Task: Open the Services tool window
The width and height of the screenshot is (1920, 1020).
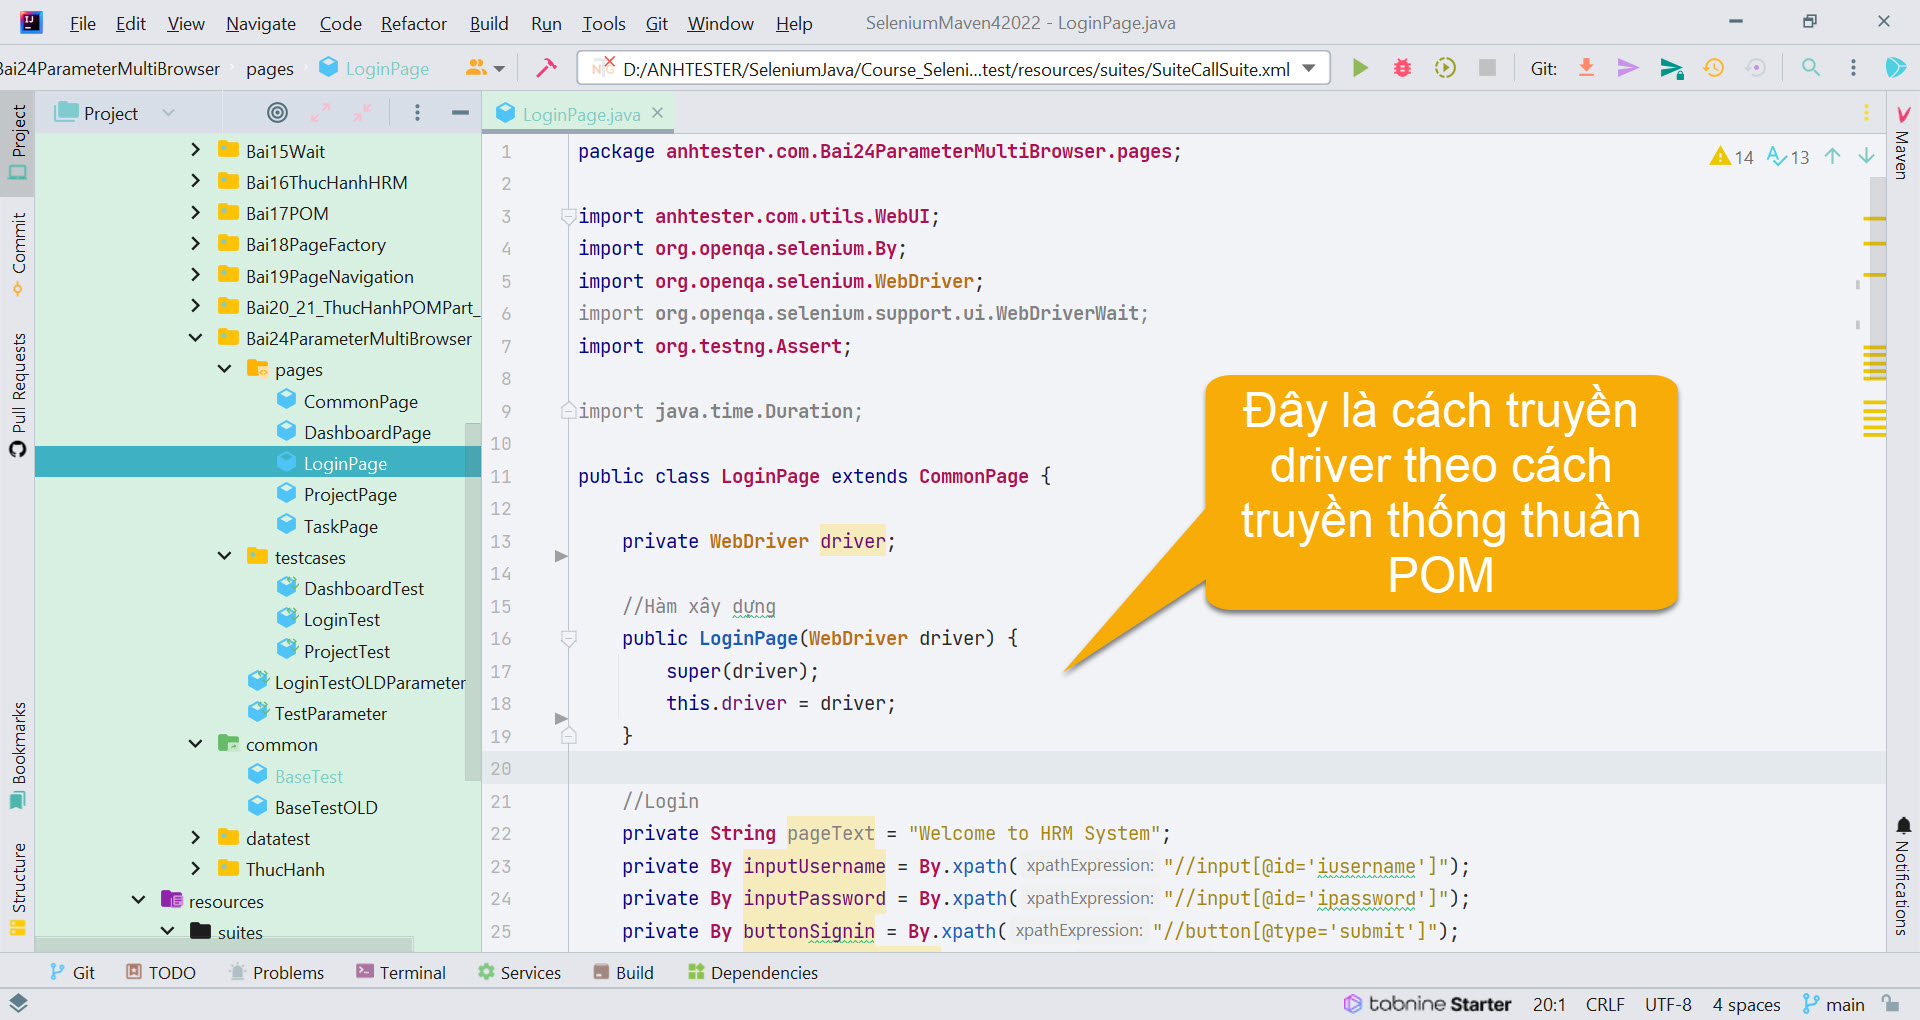Action: [519, 972]
